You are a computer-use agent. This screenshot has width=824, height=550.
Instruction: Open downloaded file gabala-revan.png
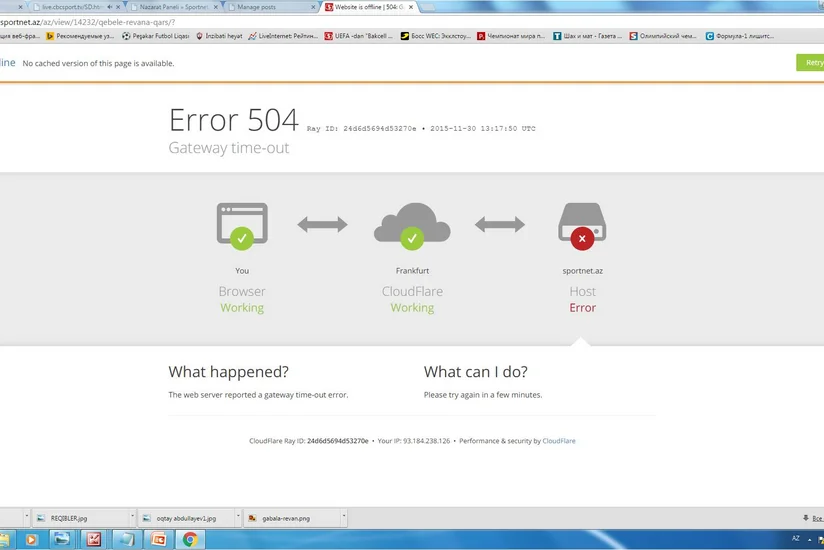coord(292,518)
